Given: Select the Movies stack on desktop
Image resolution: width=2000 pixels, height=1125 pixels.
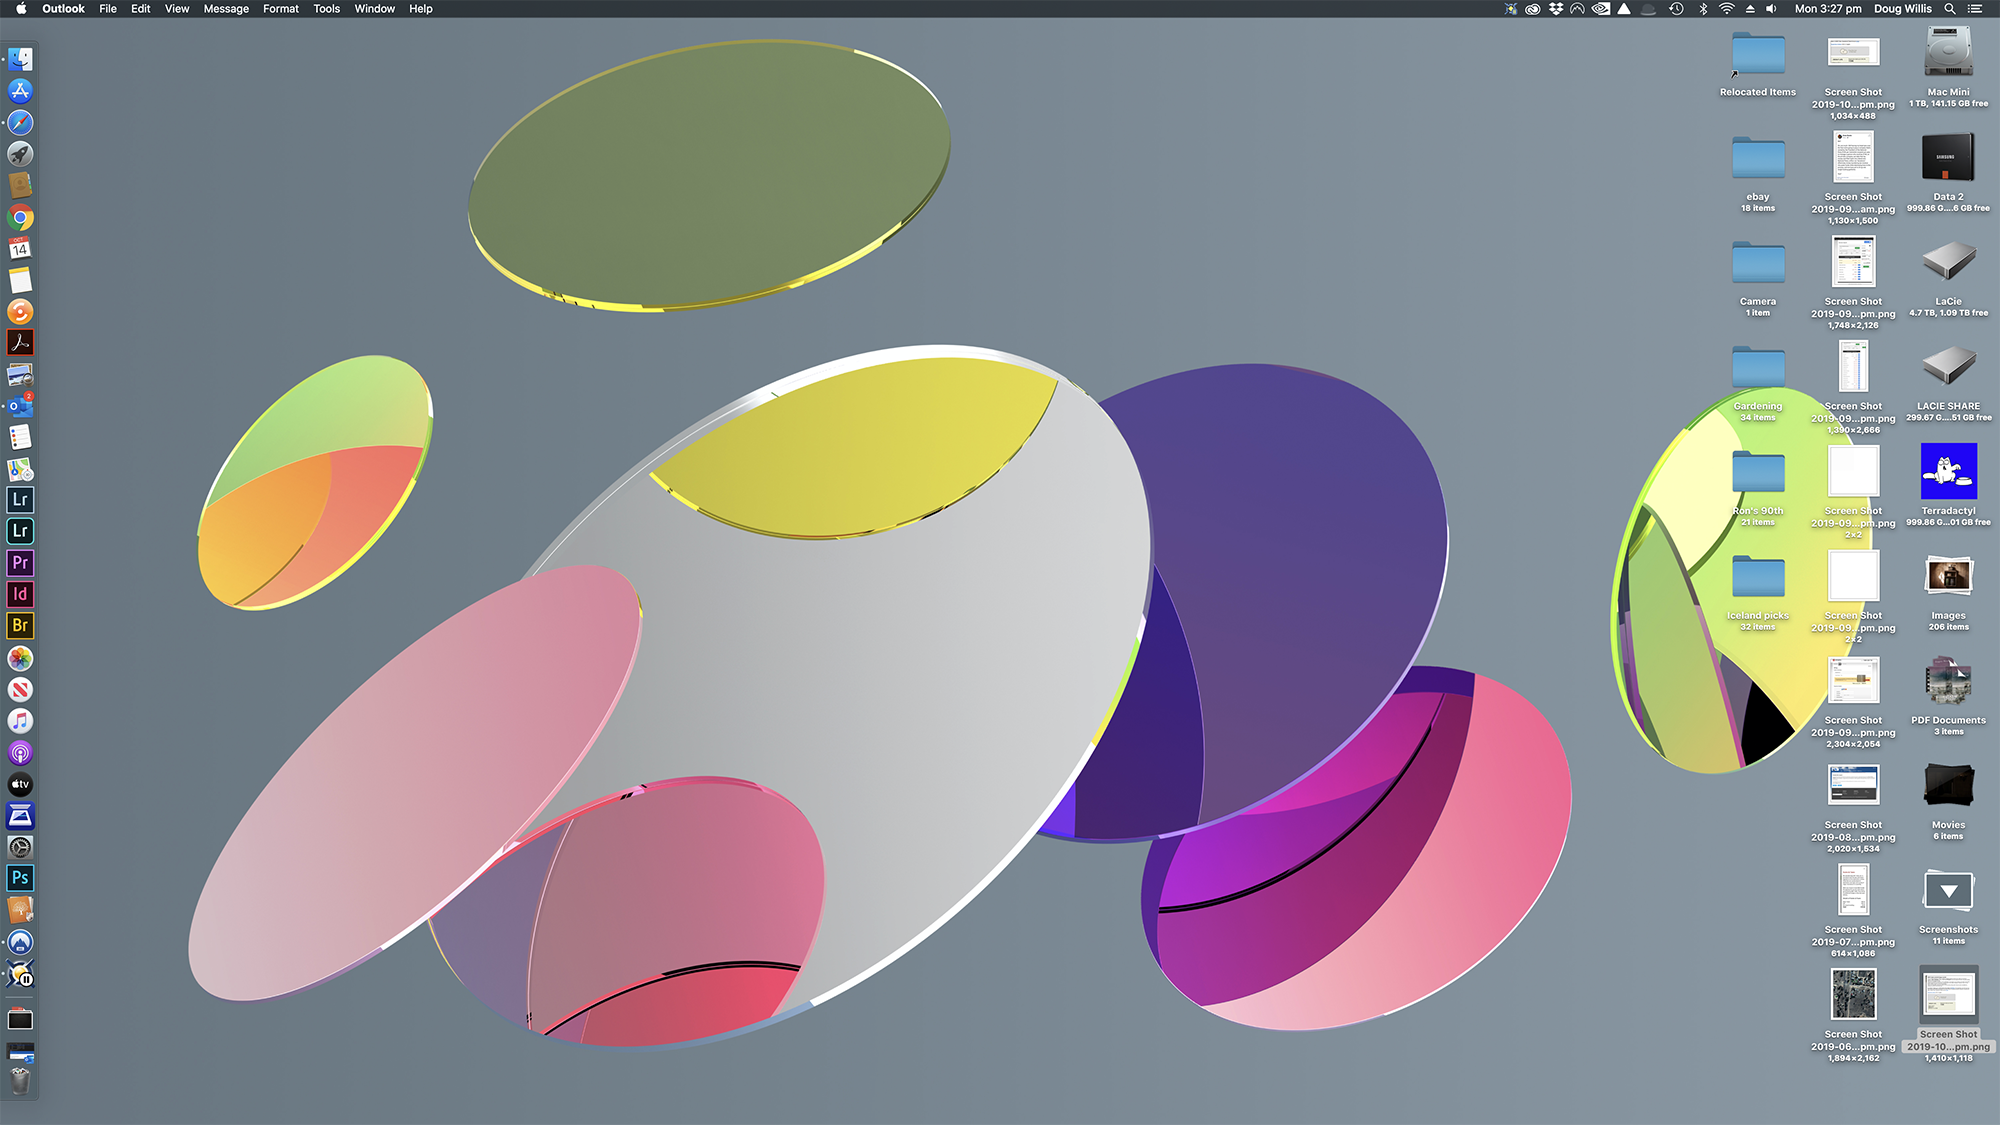Looking at the screenshot, I should coord(1948,786).
